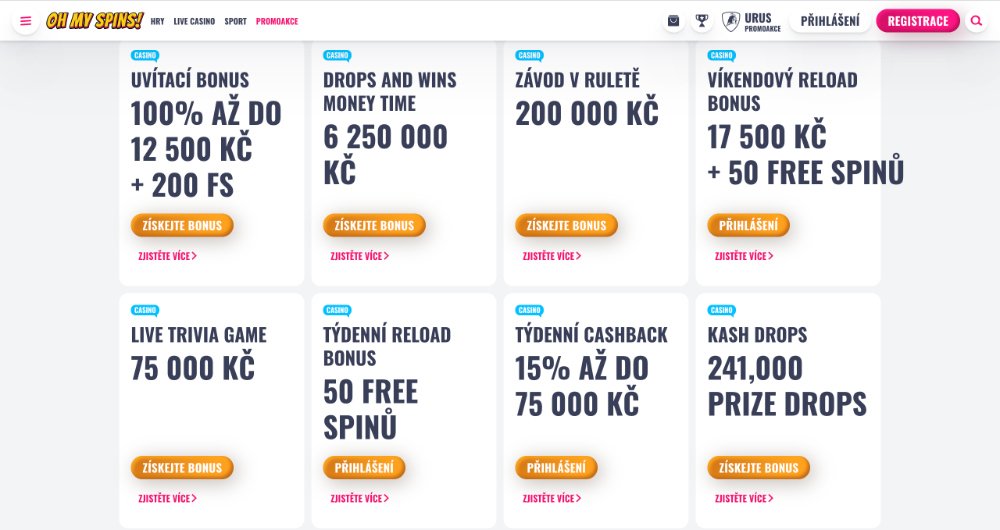Screen dimensions: 1000x530
Task: Open the Sport menu item
Action: [235, 21]
